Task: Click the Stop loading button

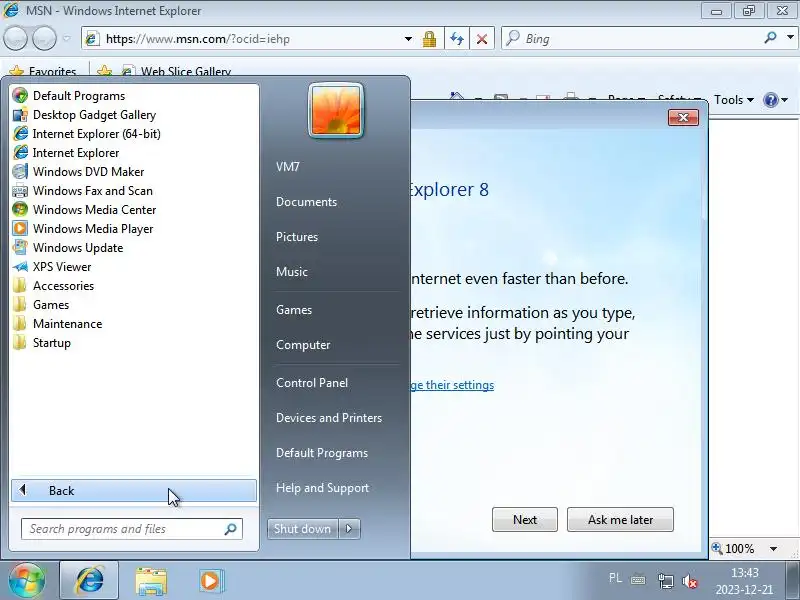Action: coord(482,39)
